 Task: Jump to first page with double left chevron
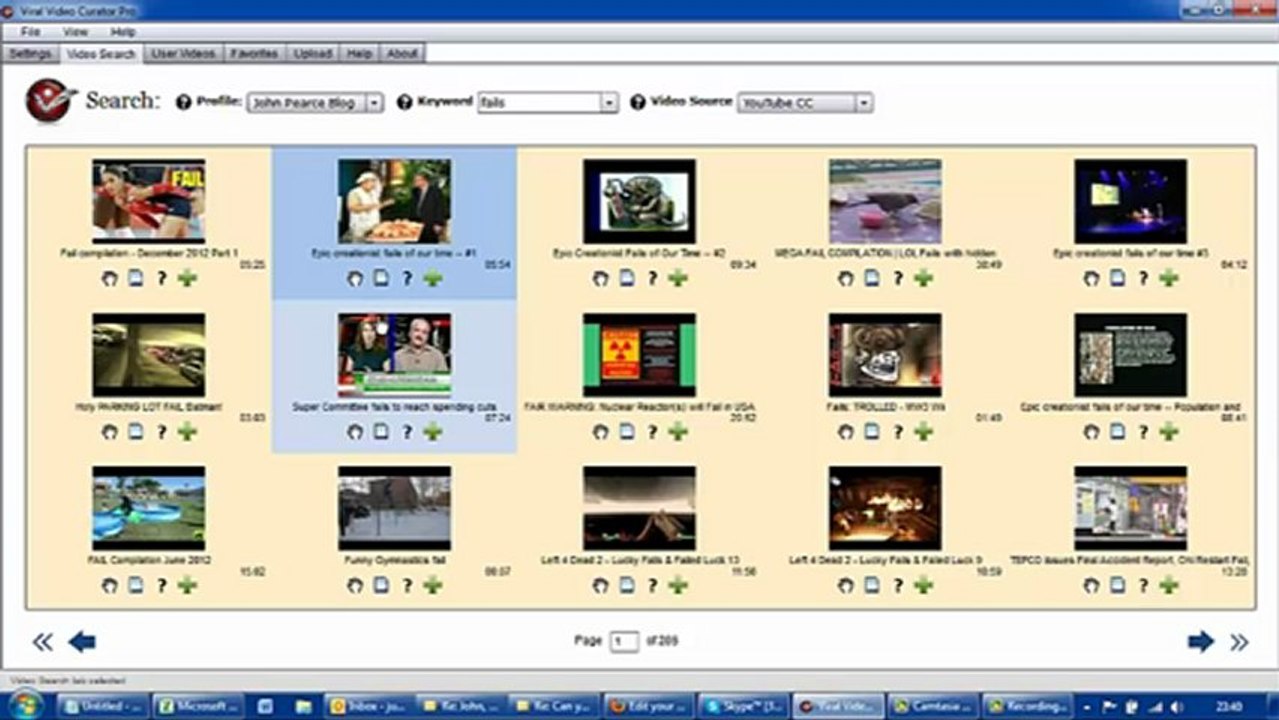click(x=42, y=641)
